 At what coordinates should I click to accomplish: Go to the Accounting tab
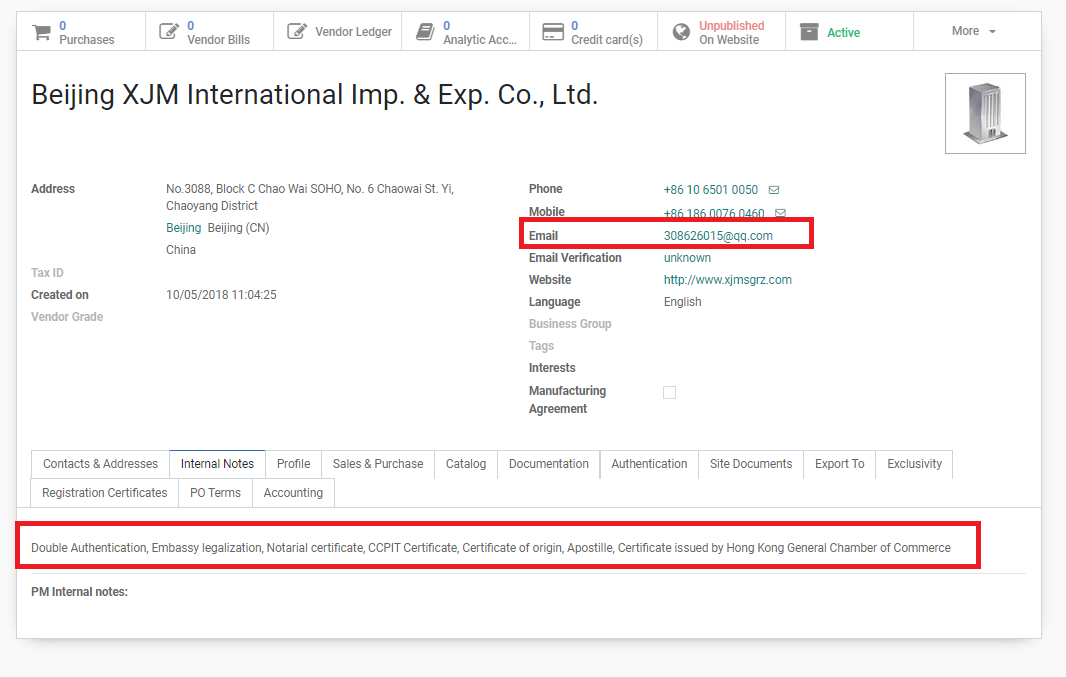tap(293, 493)
